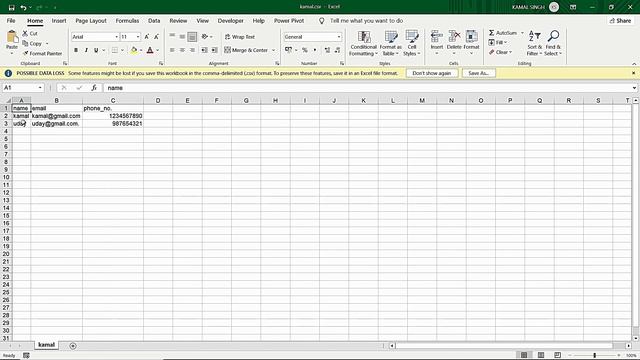This screenshot has height=360, width=640.
Task: Open the Arial font name dropdown
Action: (x=116, y=37)
